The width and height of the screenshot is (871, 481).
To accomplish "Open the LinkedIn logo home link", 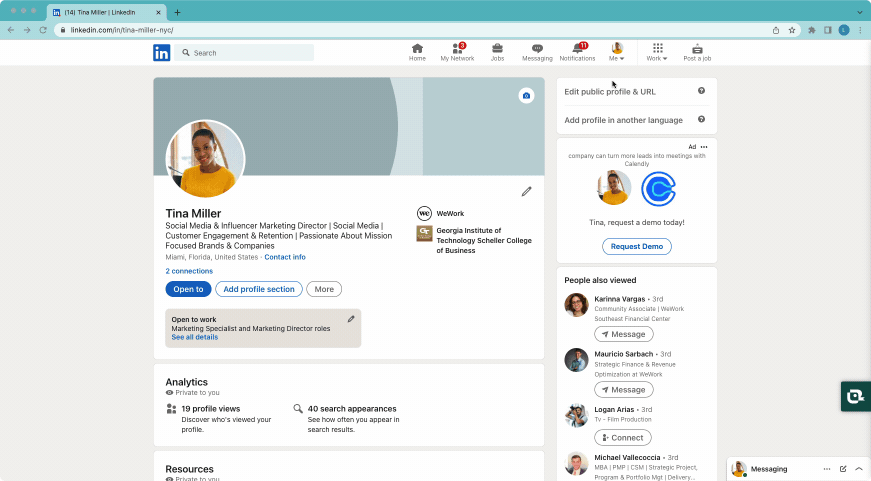I will point(162,53).
